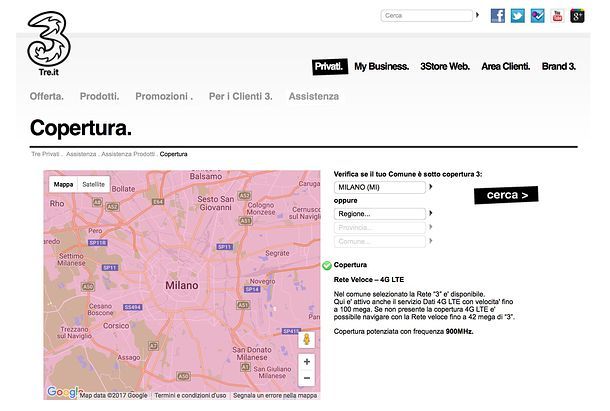Click the Google logo on map

pos(63,392)
